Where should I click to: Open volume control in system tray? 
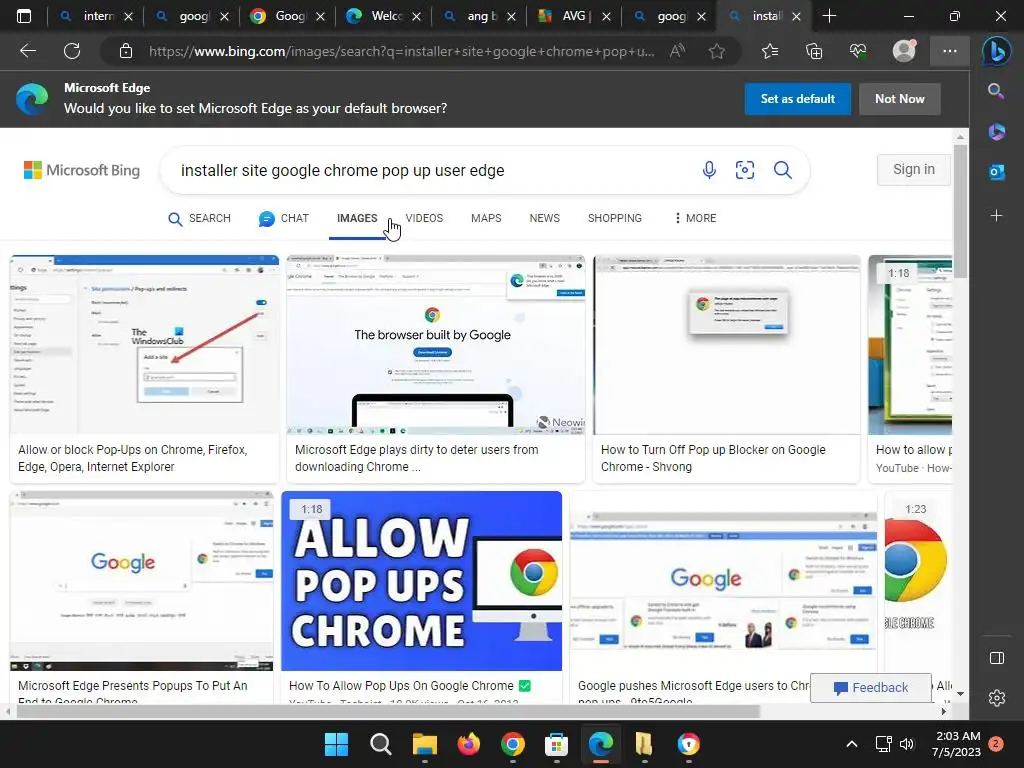[x=906, y=744]
